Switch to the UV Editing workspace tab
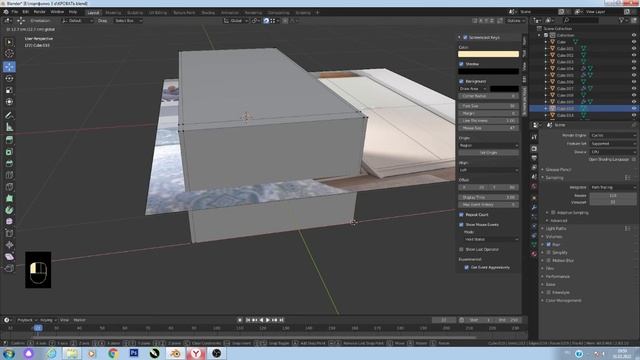 [x=158, y=13]
